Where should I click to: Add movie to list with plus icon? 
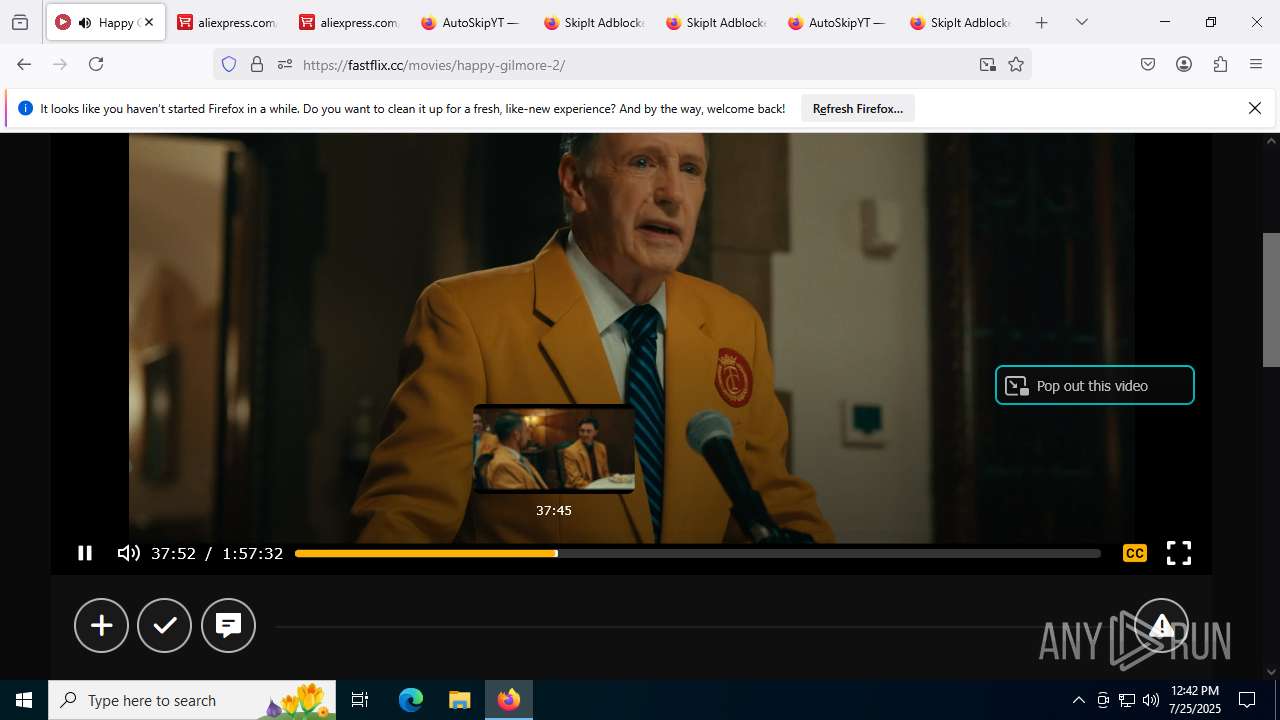(x=101, y=625)
